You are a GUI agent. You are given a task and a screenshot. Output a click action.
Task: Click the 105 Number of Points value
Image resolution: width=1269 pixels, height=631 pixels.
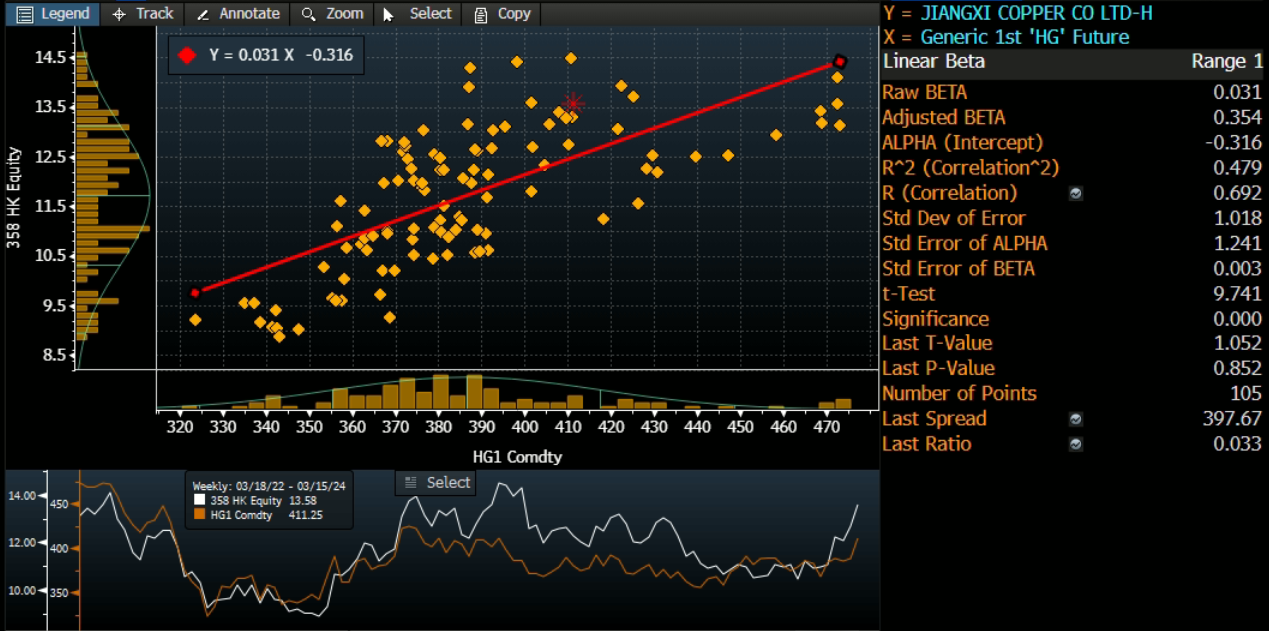(x=1246, y=393)
